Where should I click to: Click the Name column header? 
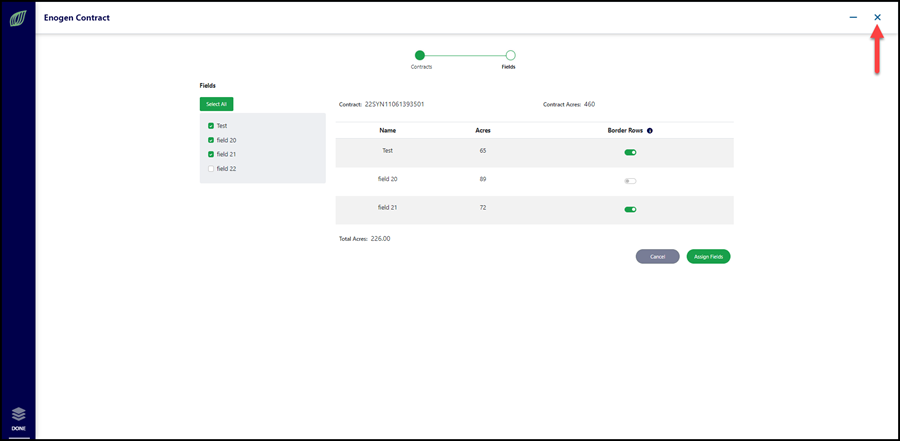click(387, 131)
